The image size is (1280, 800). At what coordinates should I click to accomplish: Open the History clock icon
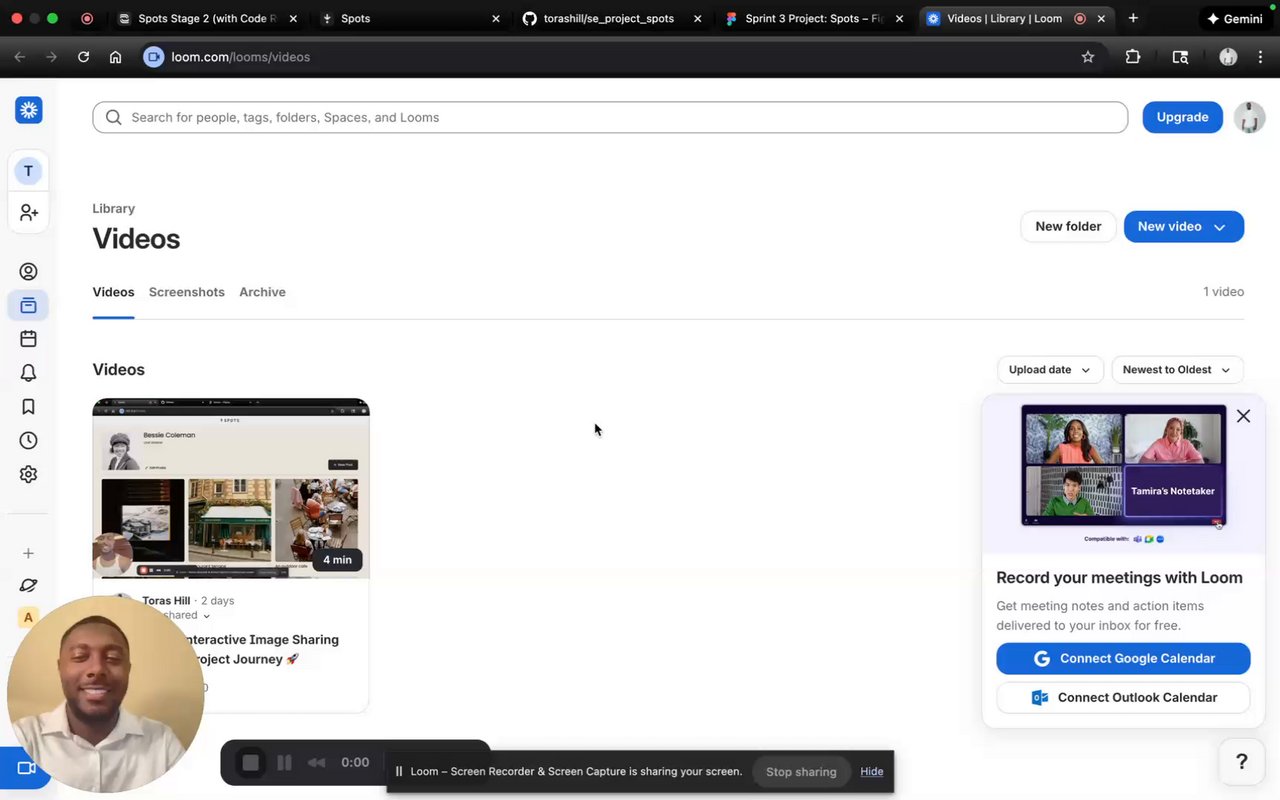coord(28,440)
